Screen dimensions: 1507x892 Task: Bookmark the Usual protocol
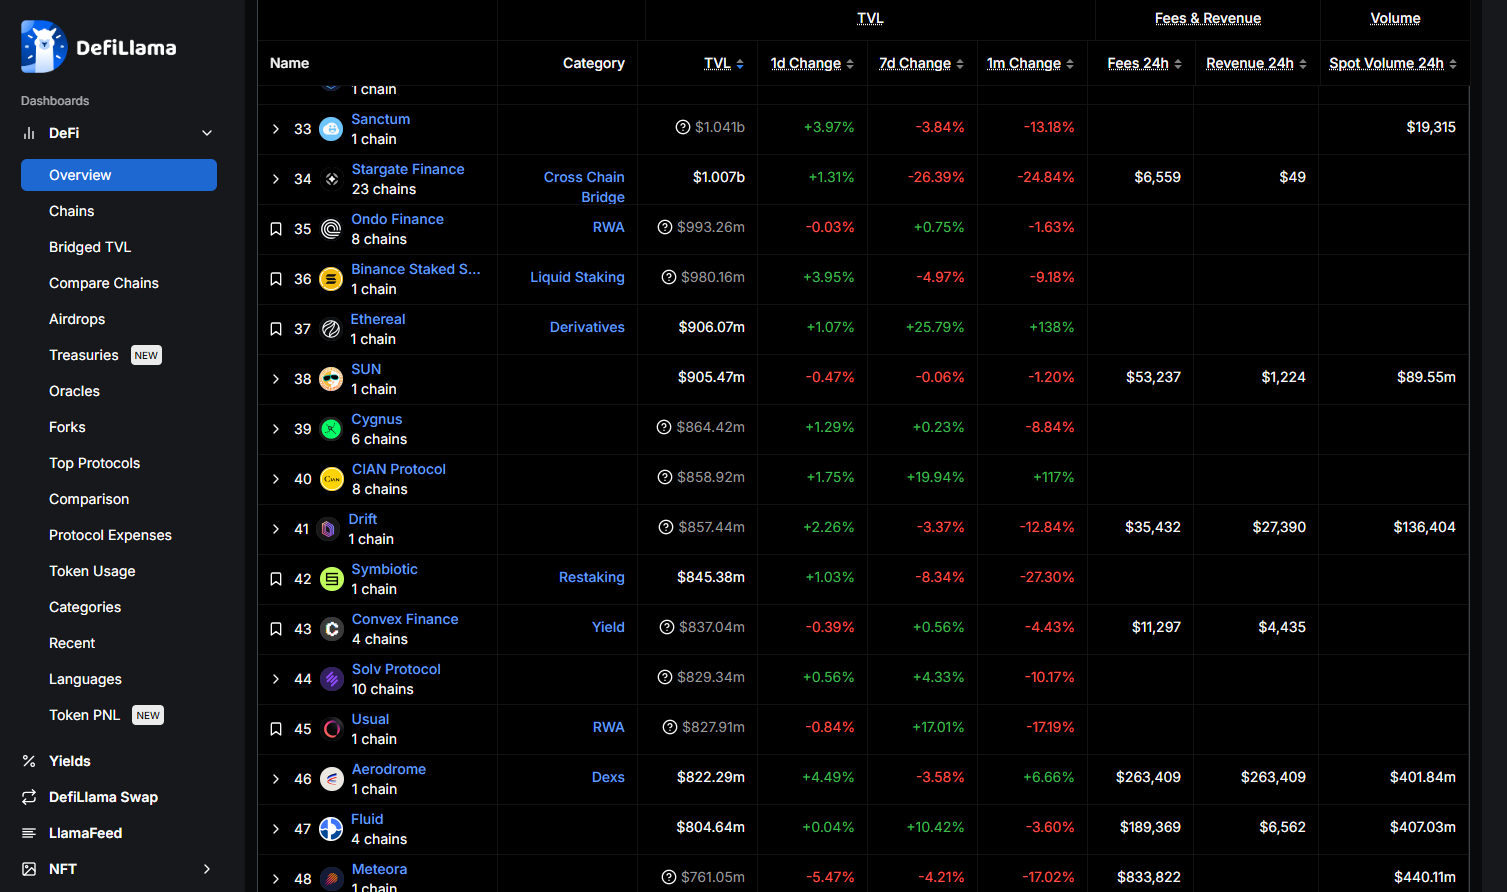point(276,729)
